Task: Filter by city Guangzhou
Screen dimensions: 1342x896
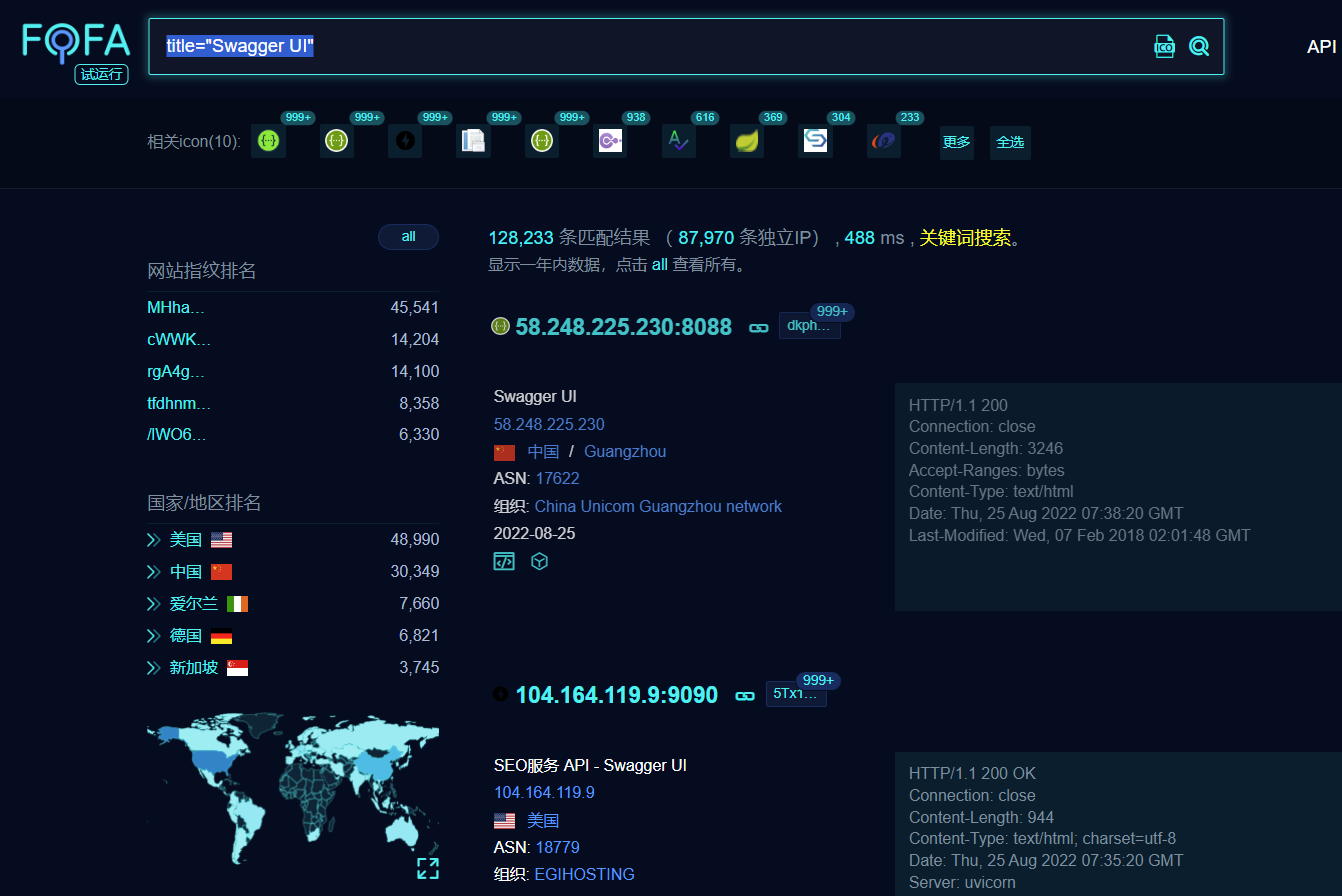Action: pos(625,451)
